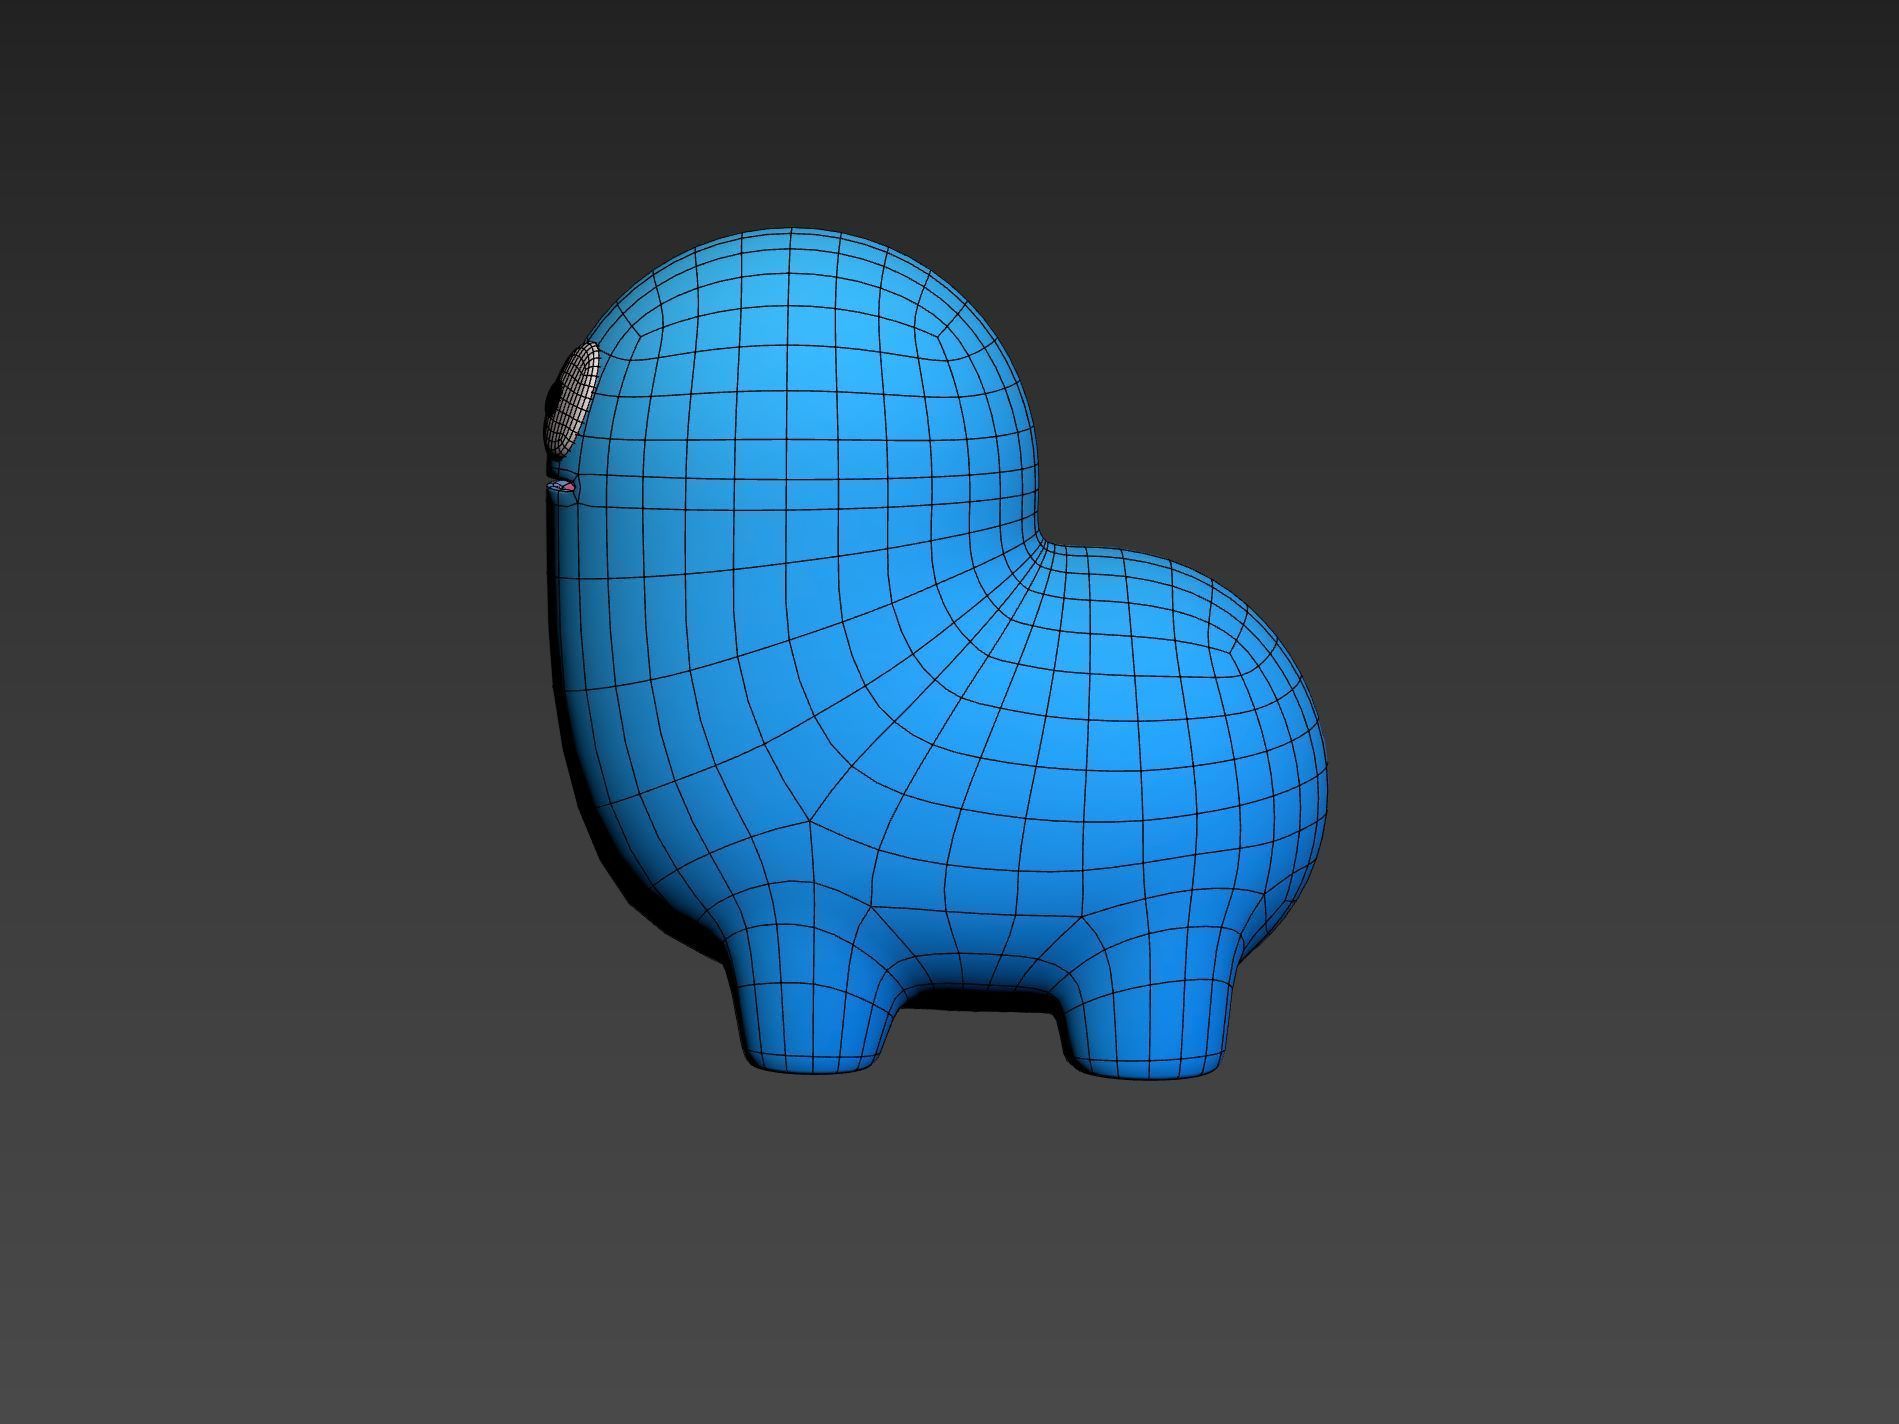Click the small pink mouth of the character
The width and height of the screenshot is (1899, 1424).
(562, 487)
